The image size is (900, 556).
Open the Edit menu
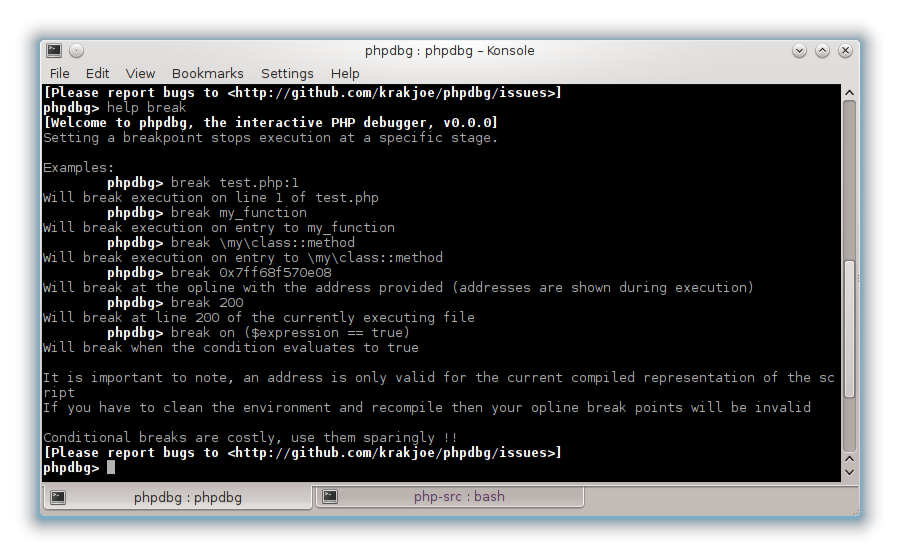97,73
